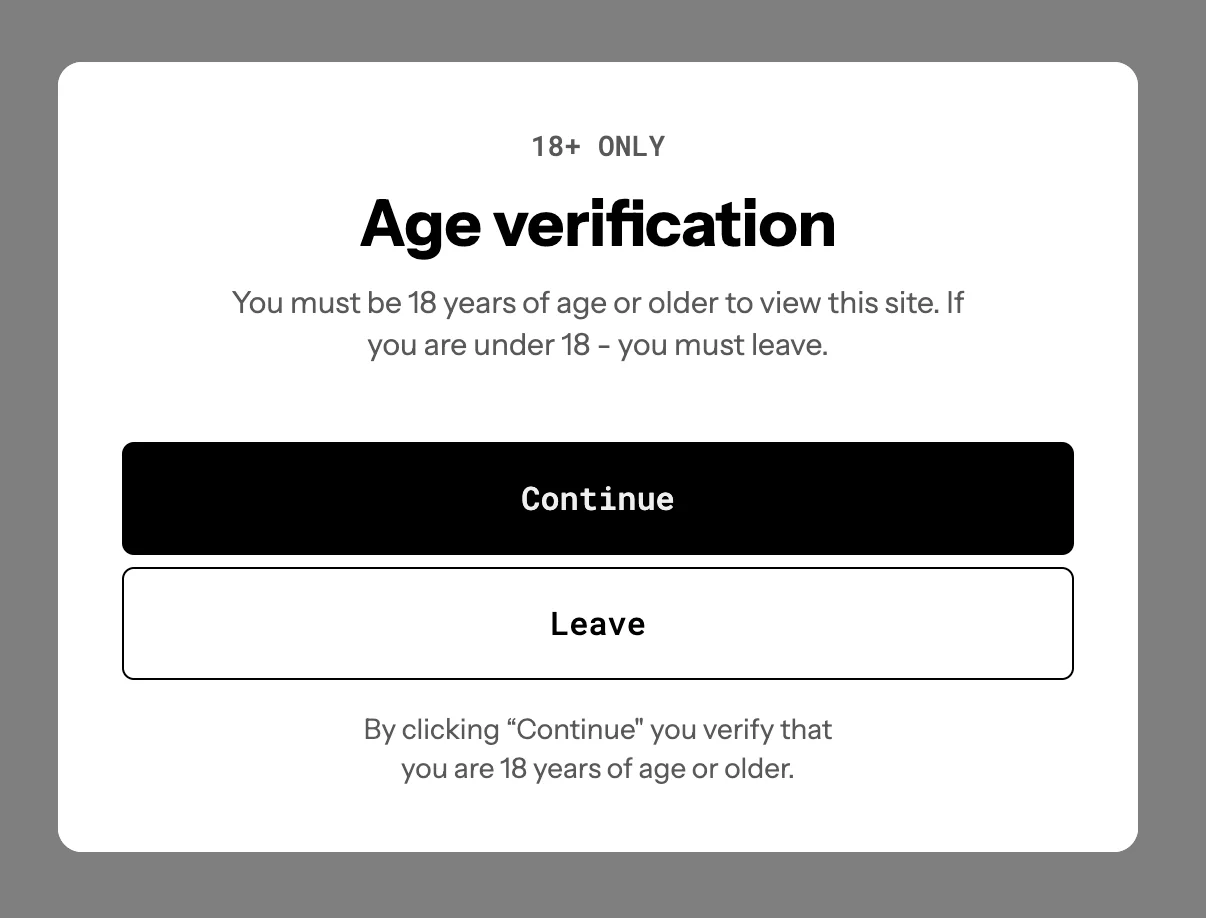The height and width of the screenshot is (918, 1206).
Task: Click the 18+ ONLY label
Action: pos(597,146)
